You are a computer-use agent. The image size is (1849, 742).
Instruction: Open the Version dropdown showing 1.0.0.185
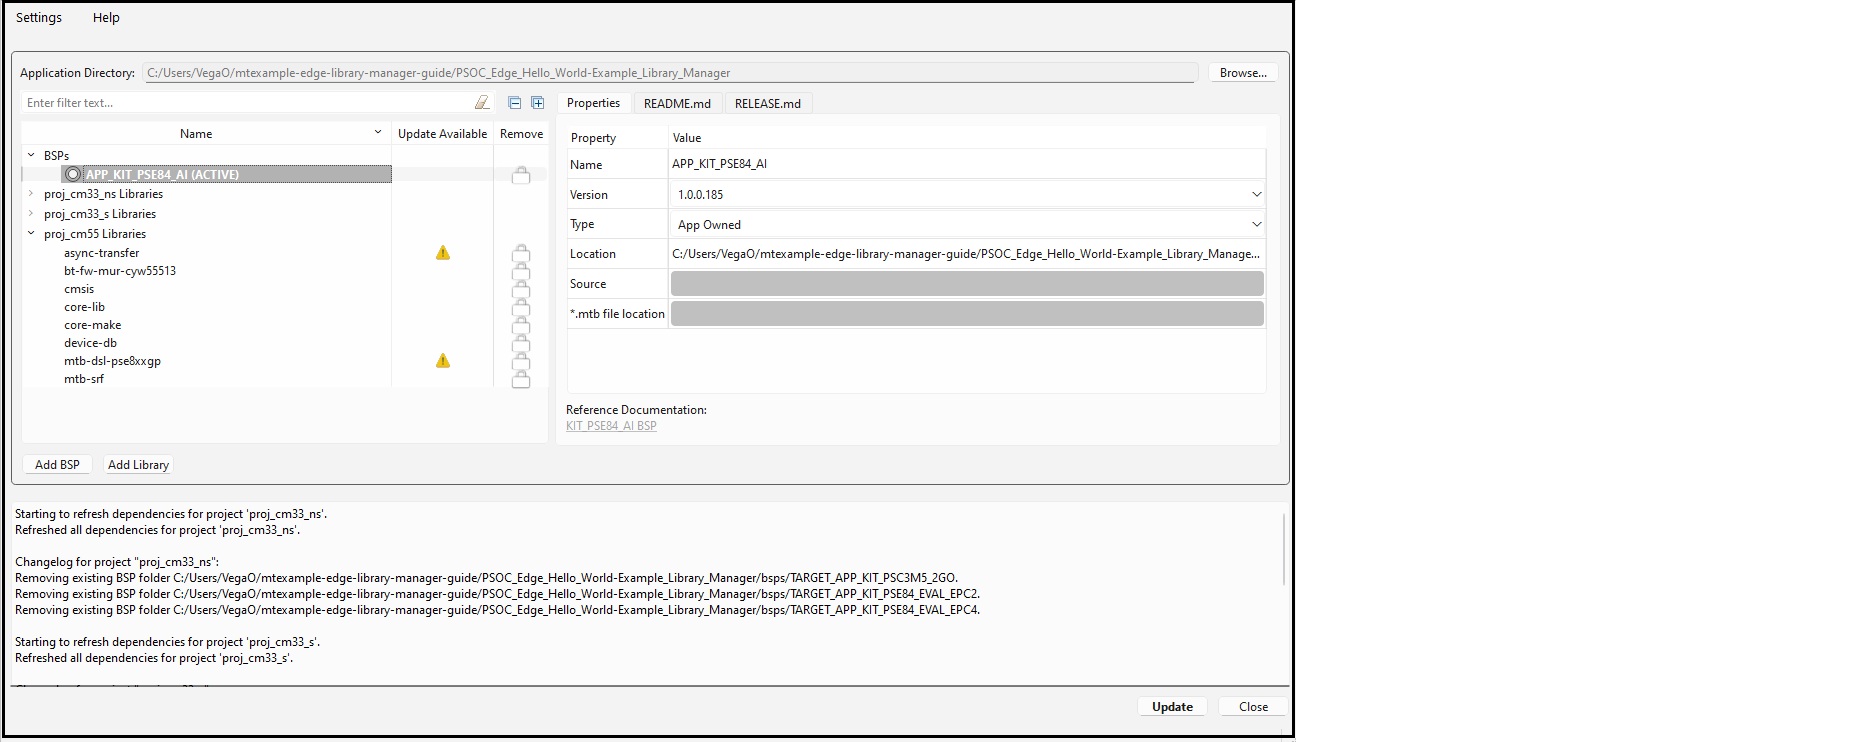tap(1256, 195)
